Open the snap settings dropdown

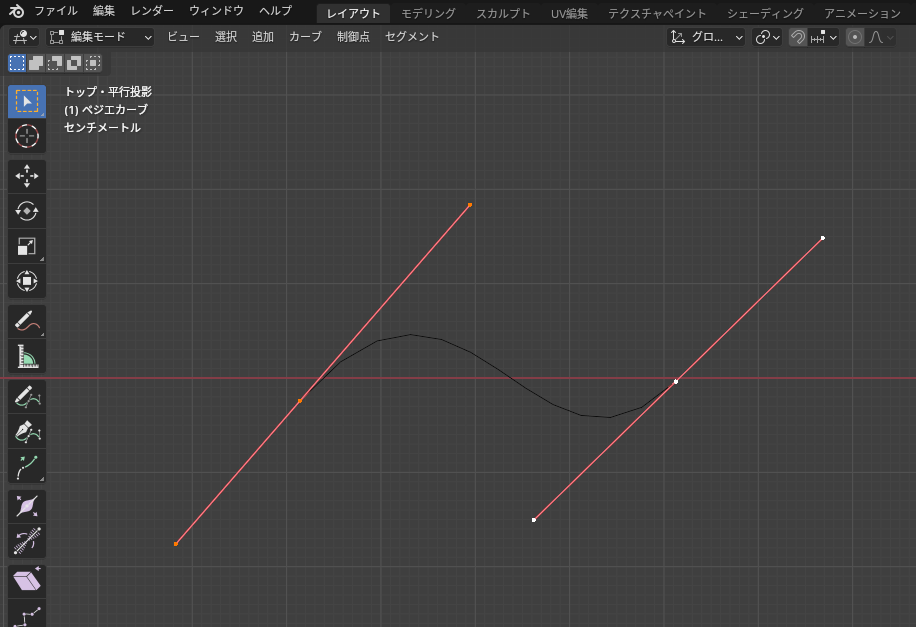[824, 37]
